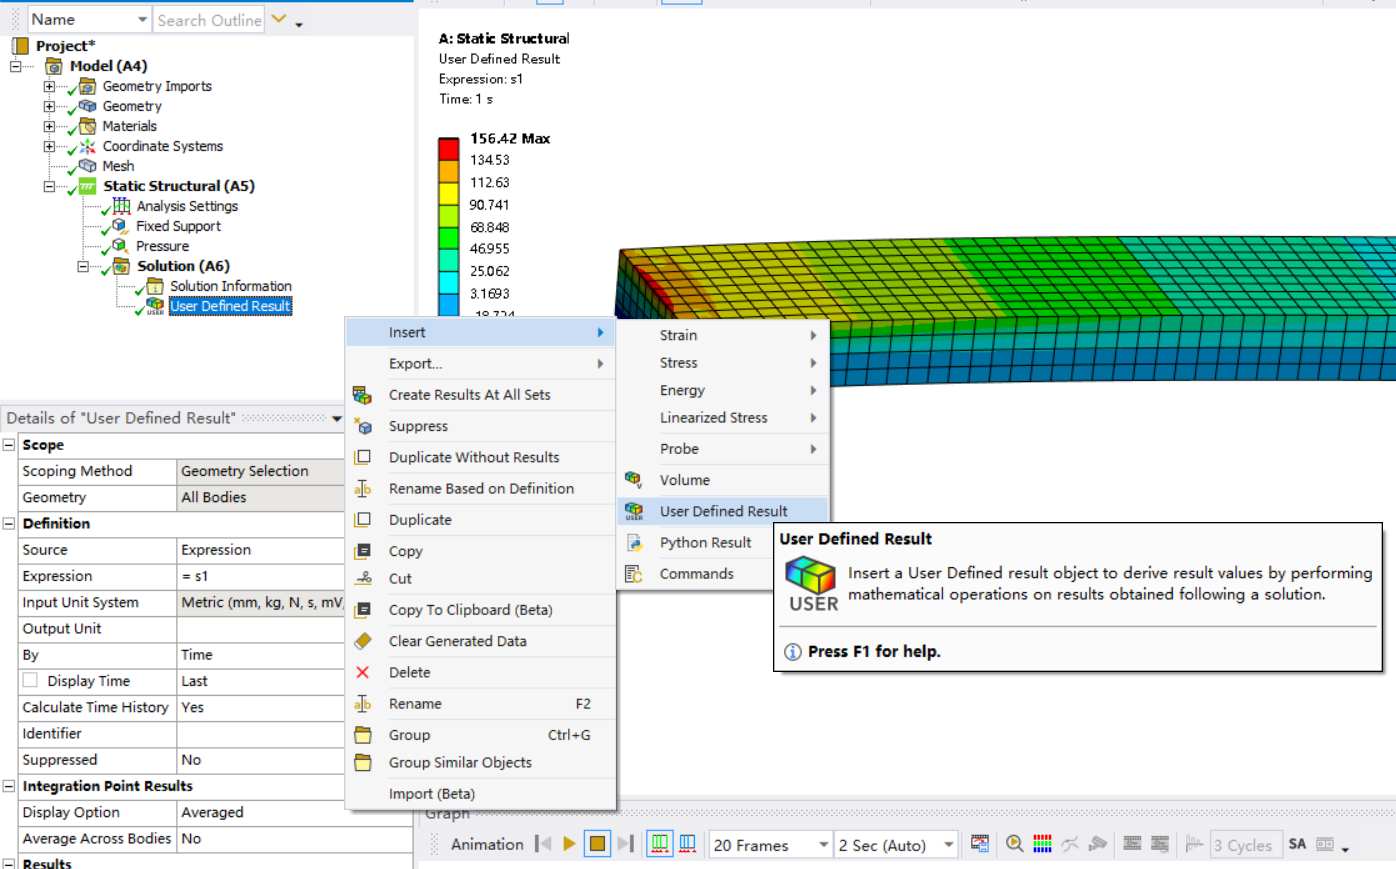This screenshot has width=1396, height=869.
Task: Toggle Distributed animation mode button
Action: click(x=660, y=844)
